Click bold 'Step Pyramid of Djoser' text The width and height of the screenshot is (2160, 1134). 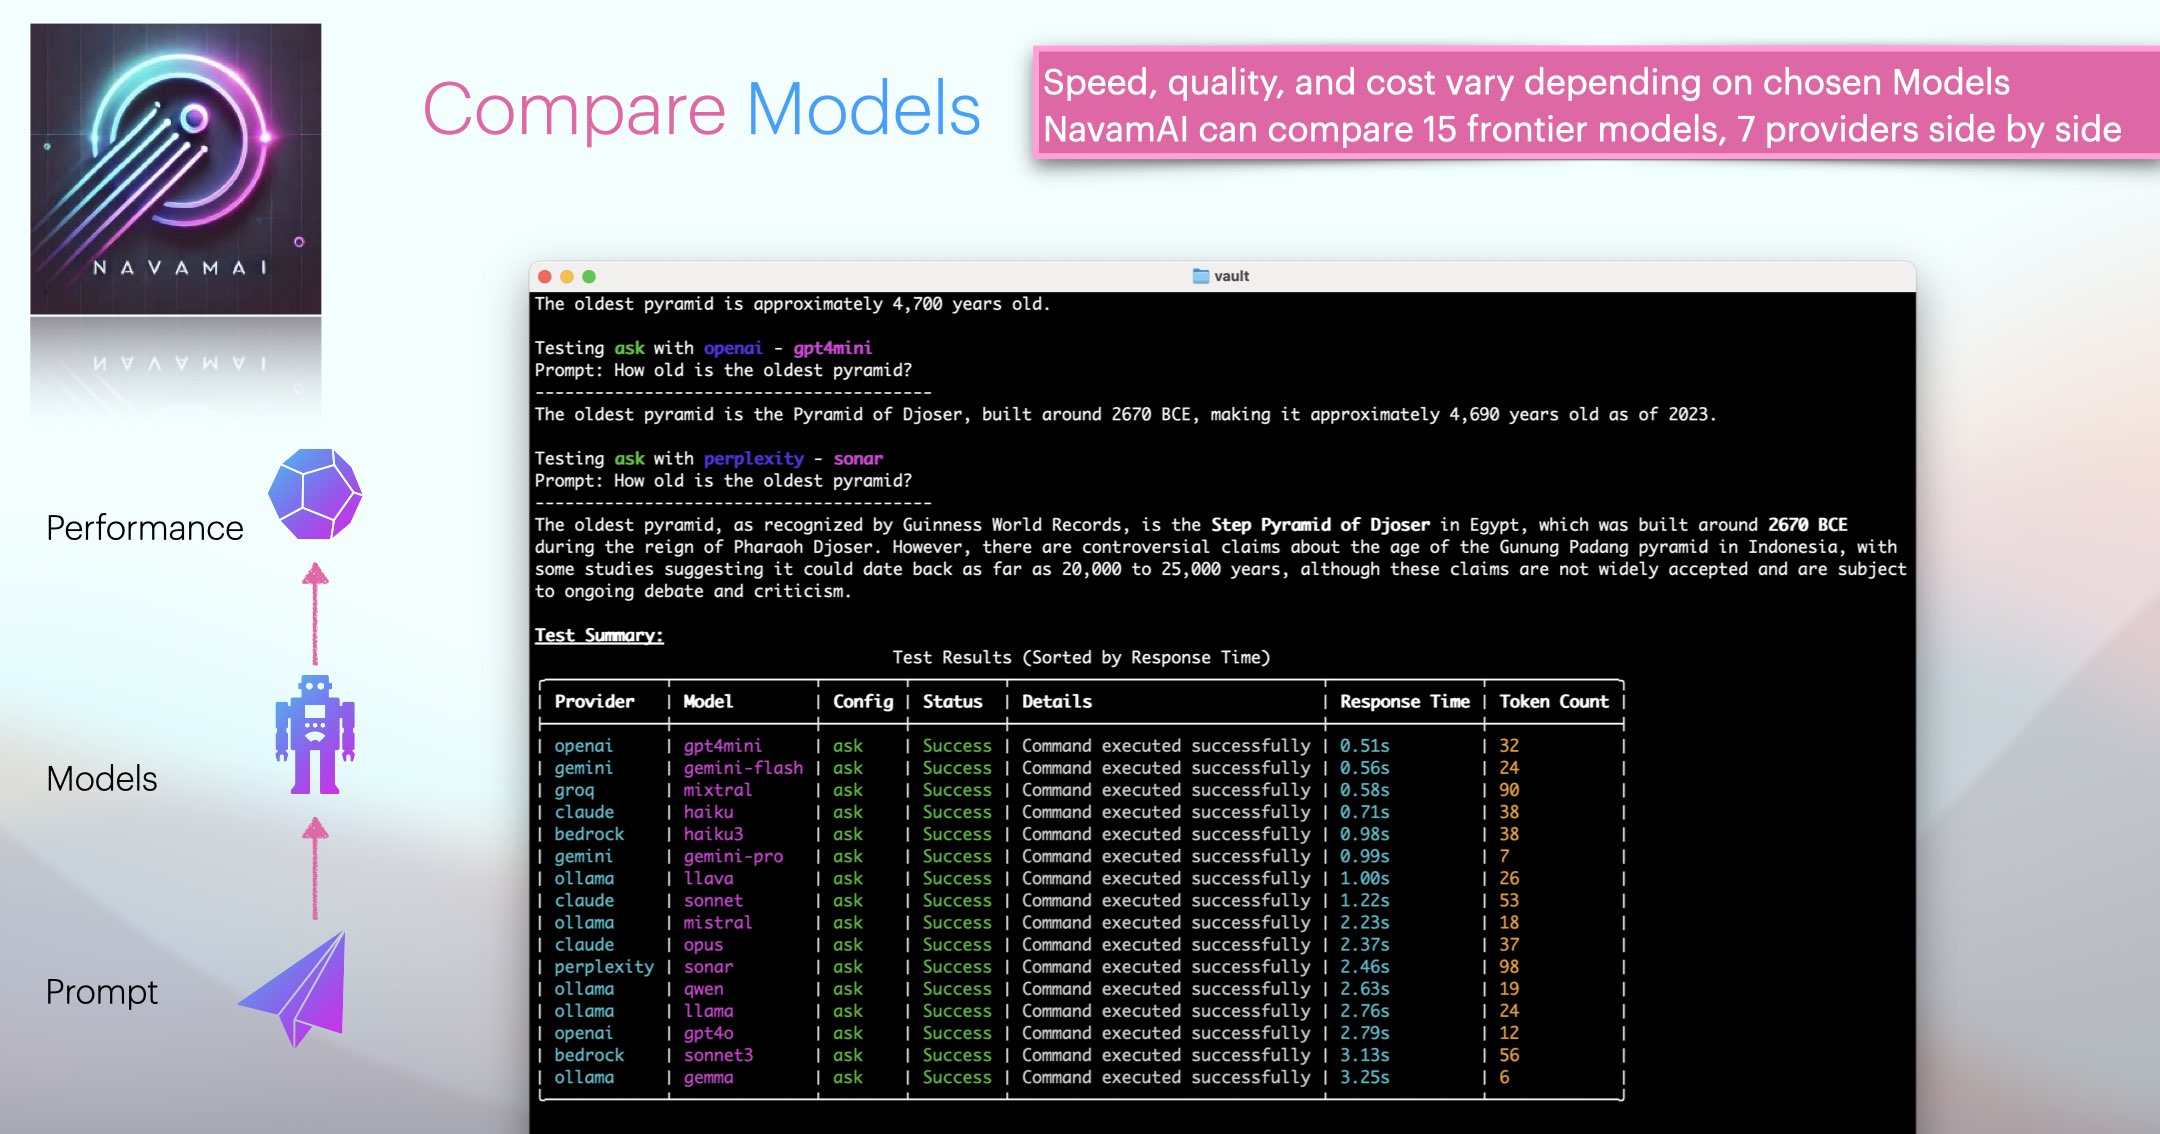coord(1320,525)
